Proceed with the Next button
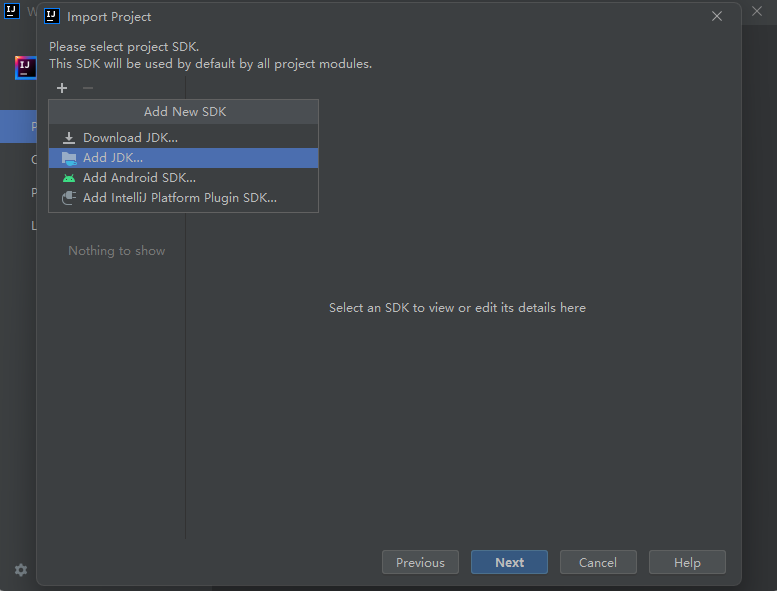Screen dimensions: 777x591 509,562
